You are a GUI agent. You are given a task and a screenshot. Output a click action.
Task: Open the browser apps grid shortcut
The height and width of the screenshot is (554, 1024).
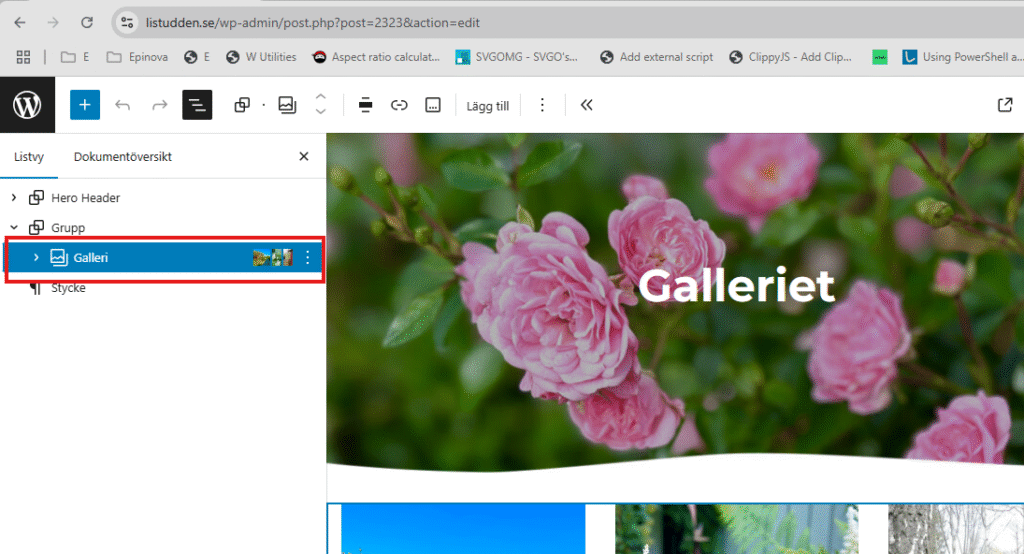24,57
